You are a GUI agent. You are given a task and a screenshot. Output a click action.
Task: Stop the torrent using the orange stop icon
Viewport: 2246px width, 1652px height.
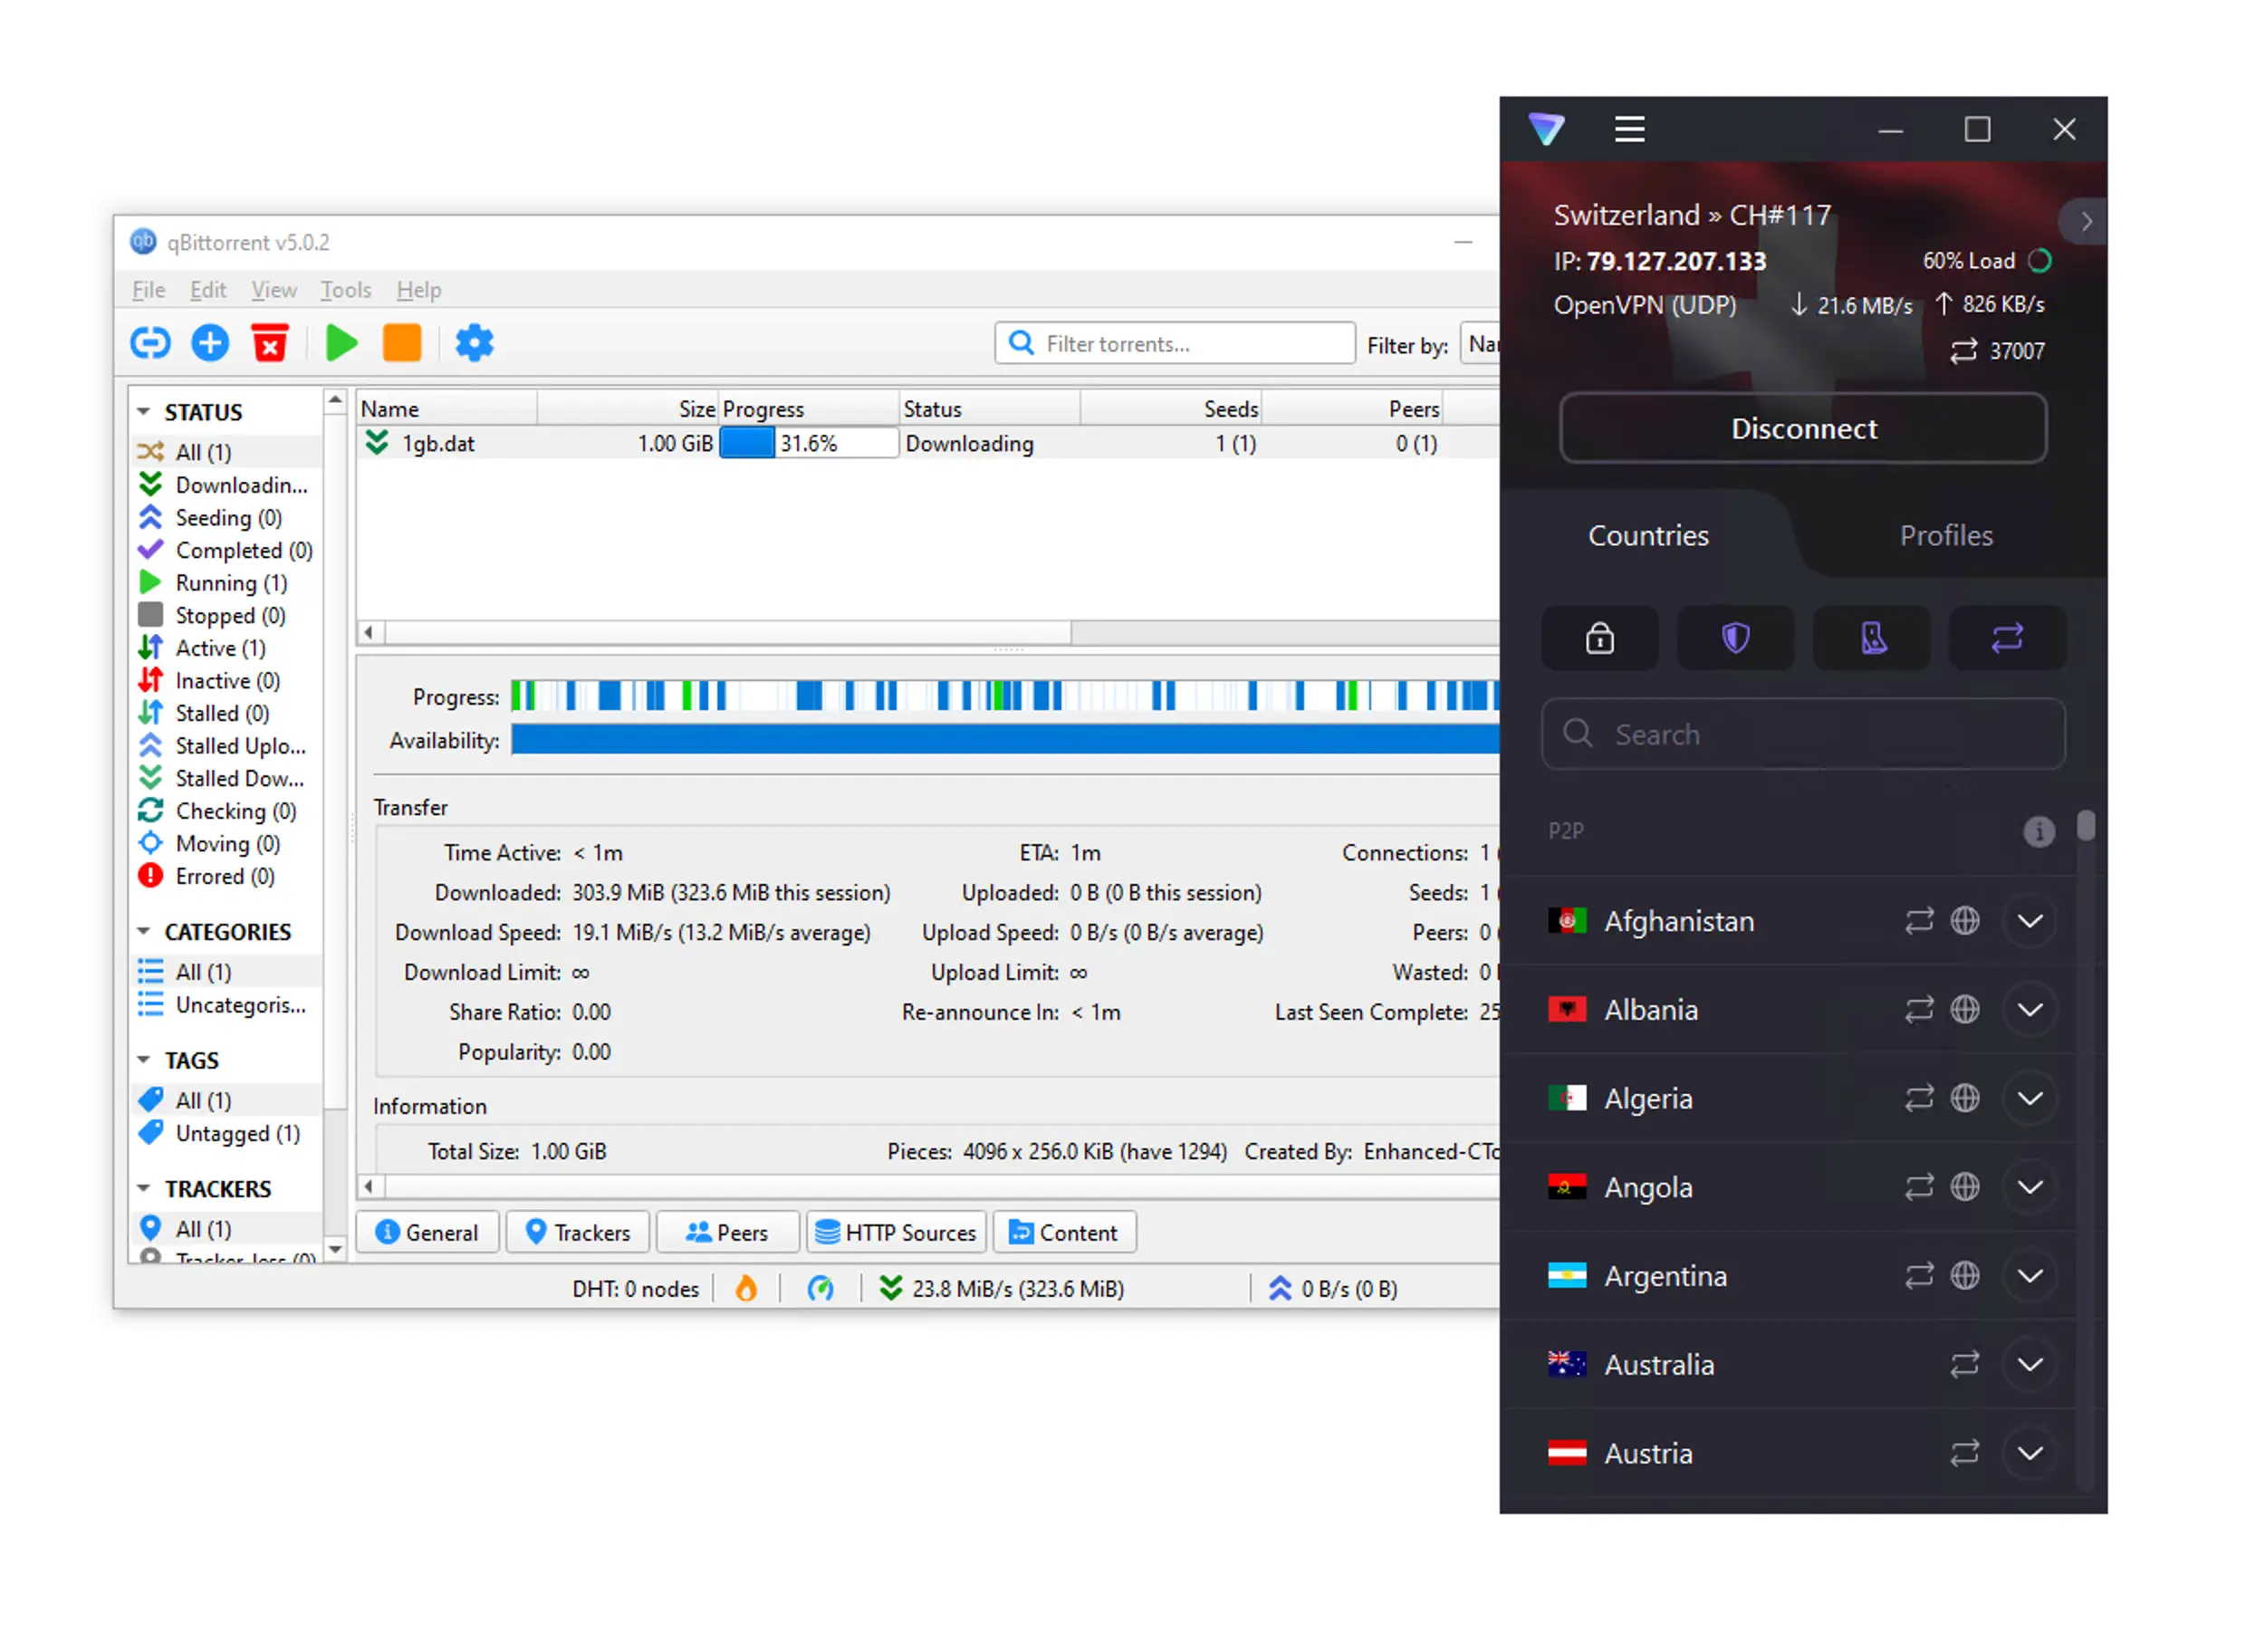[402, 343]
